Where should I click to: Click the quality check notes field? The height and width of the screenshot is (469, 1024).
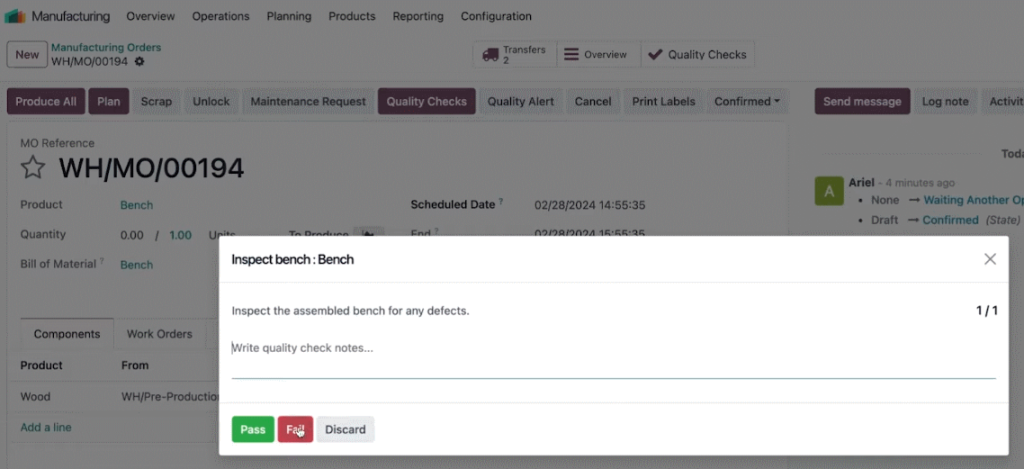[x=613, y=357]
